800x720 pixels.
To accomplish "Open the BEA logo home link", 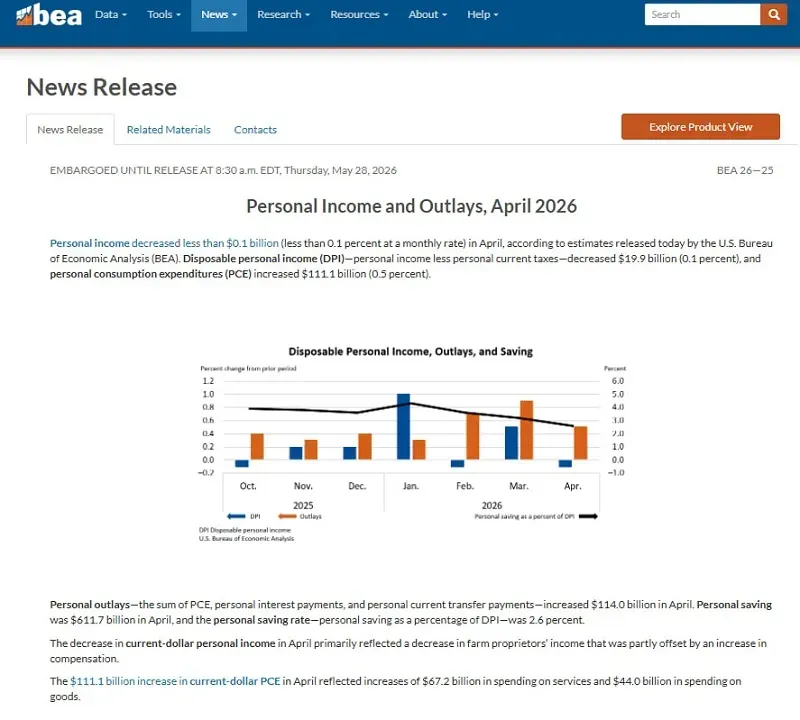I will (49, 15).
